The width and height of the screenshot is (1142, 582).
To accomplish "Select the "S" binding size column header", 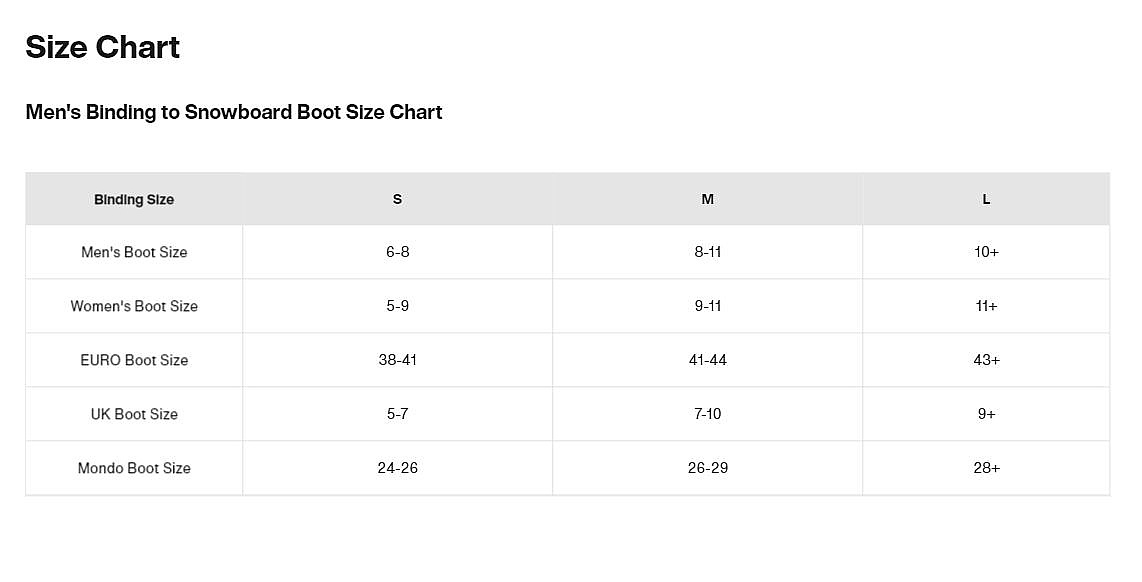I will click(397, 199).
